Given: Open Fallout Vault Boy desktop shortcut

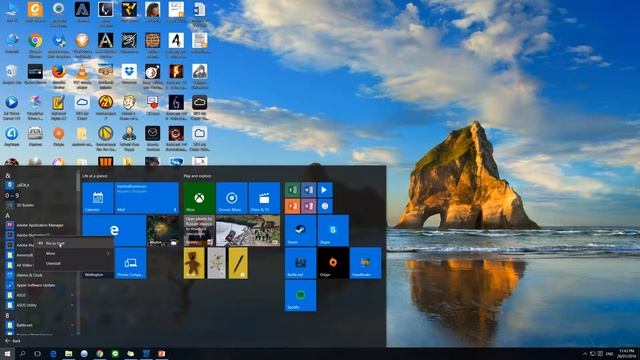Looking at the screenshot, I should tap(129, 106).
